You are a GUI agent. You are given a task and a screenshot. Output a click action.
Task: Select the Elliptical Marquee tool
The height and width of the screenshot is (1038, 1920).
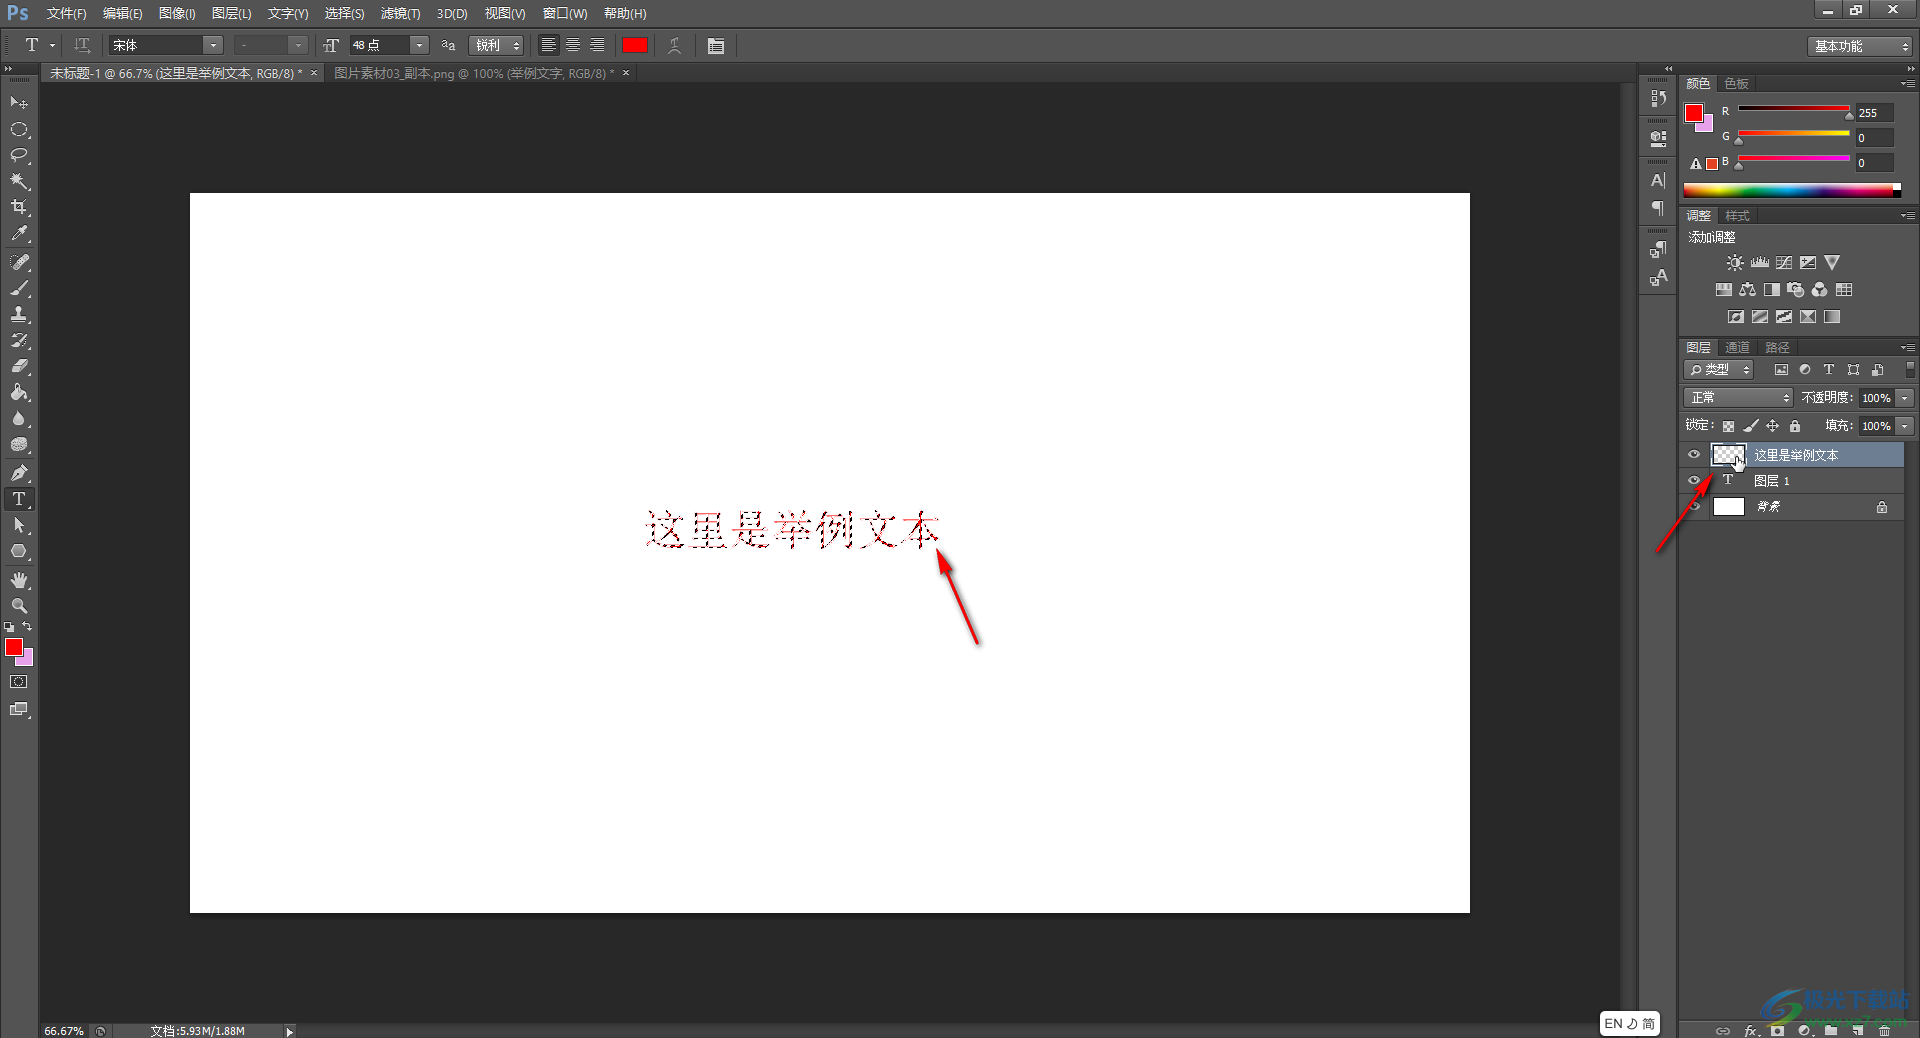click(19, 129)
